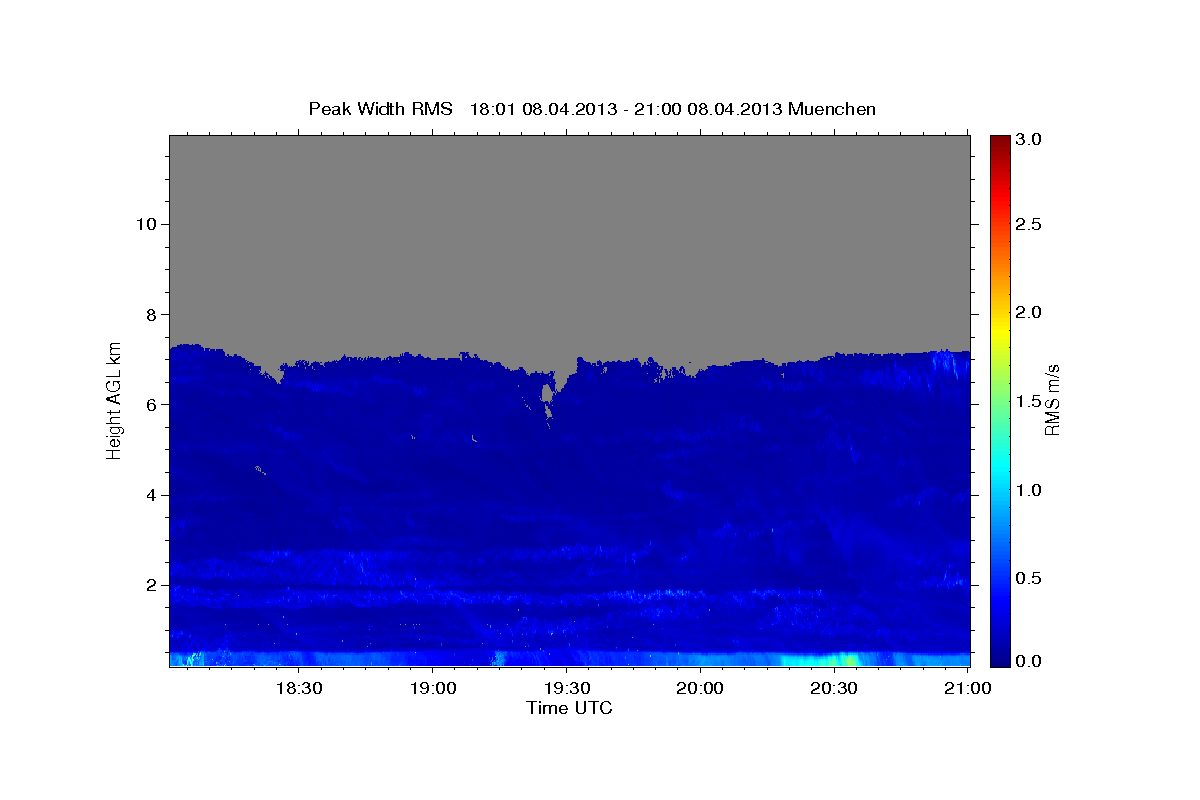Click the plot title 'Peak Width RMS'
The height and width of the screenshot is (800, 1200).
click(x=381, y=108)
